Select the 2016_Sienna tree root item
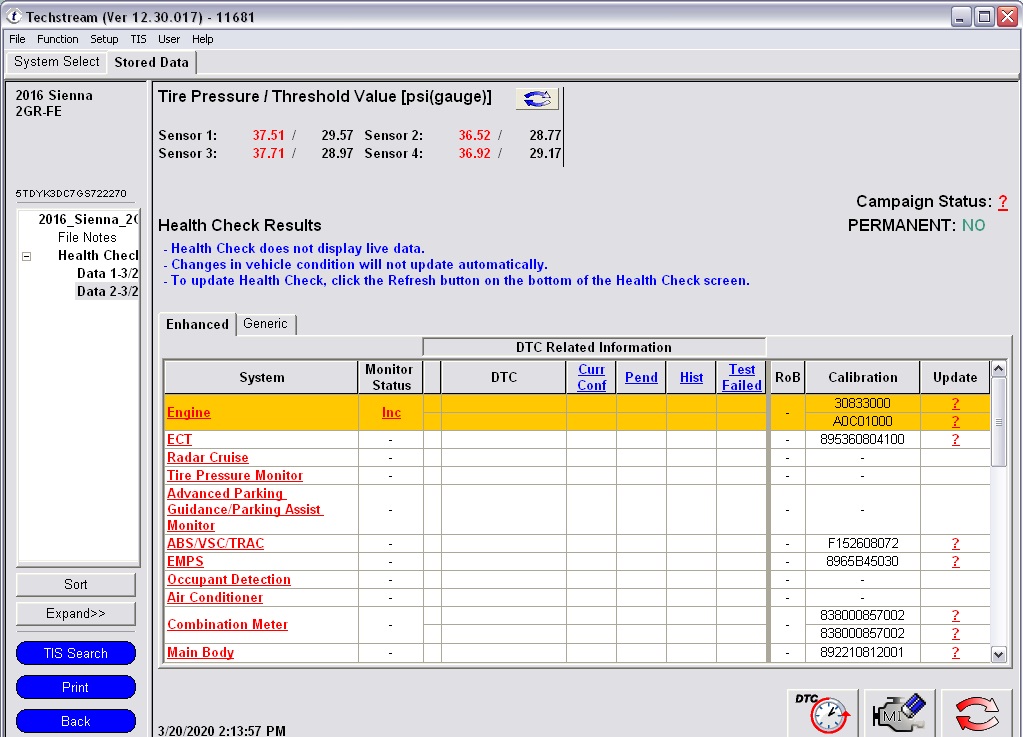Screen dimensions: 1023x737 tap(88, 219)
